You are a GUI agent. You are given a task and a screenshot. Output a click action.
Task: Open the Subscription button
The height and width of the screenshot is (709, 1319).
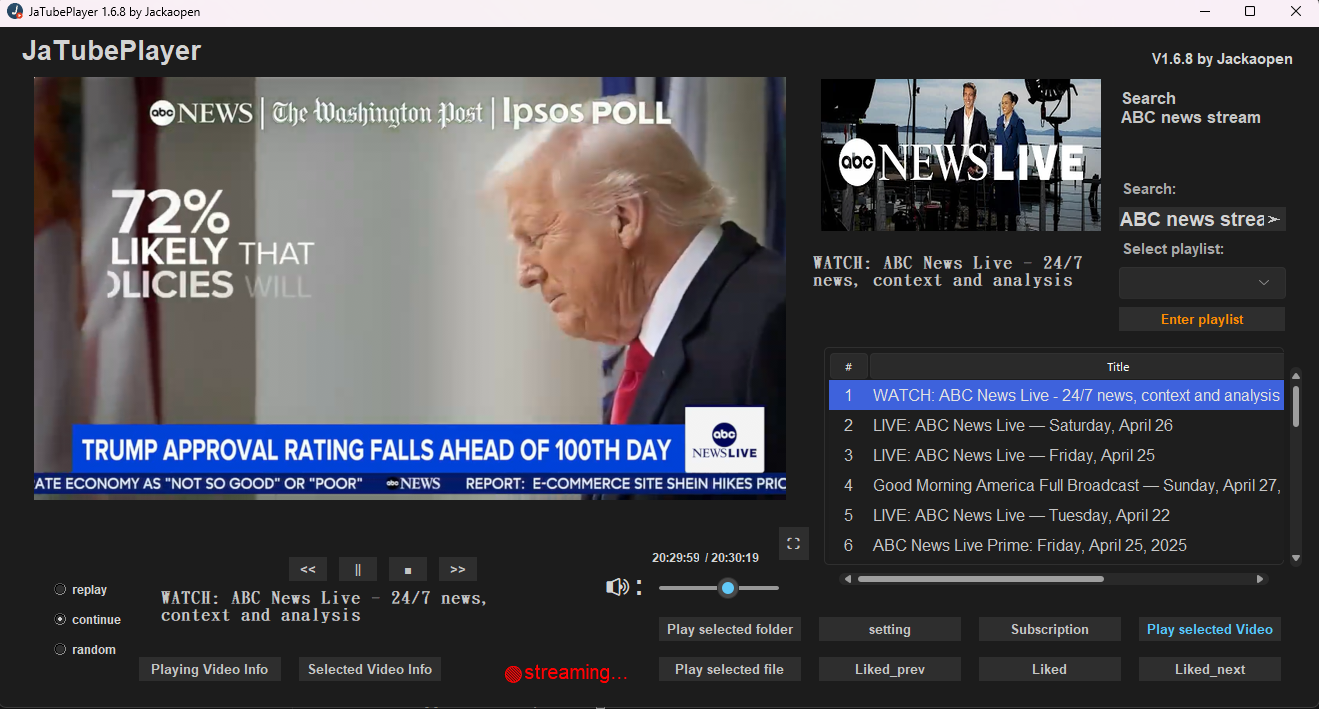point(1050,629)
